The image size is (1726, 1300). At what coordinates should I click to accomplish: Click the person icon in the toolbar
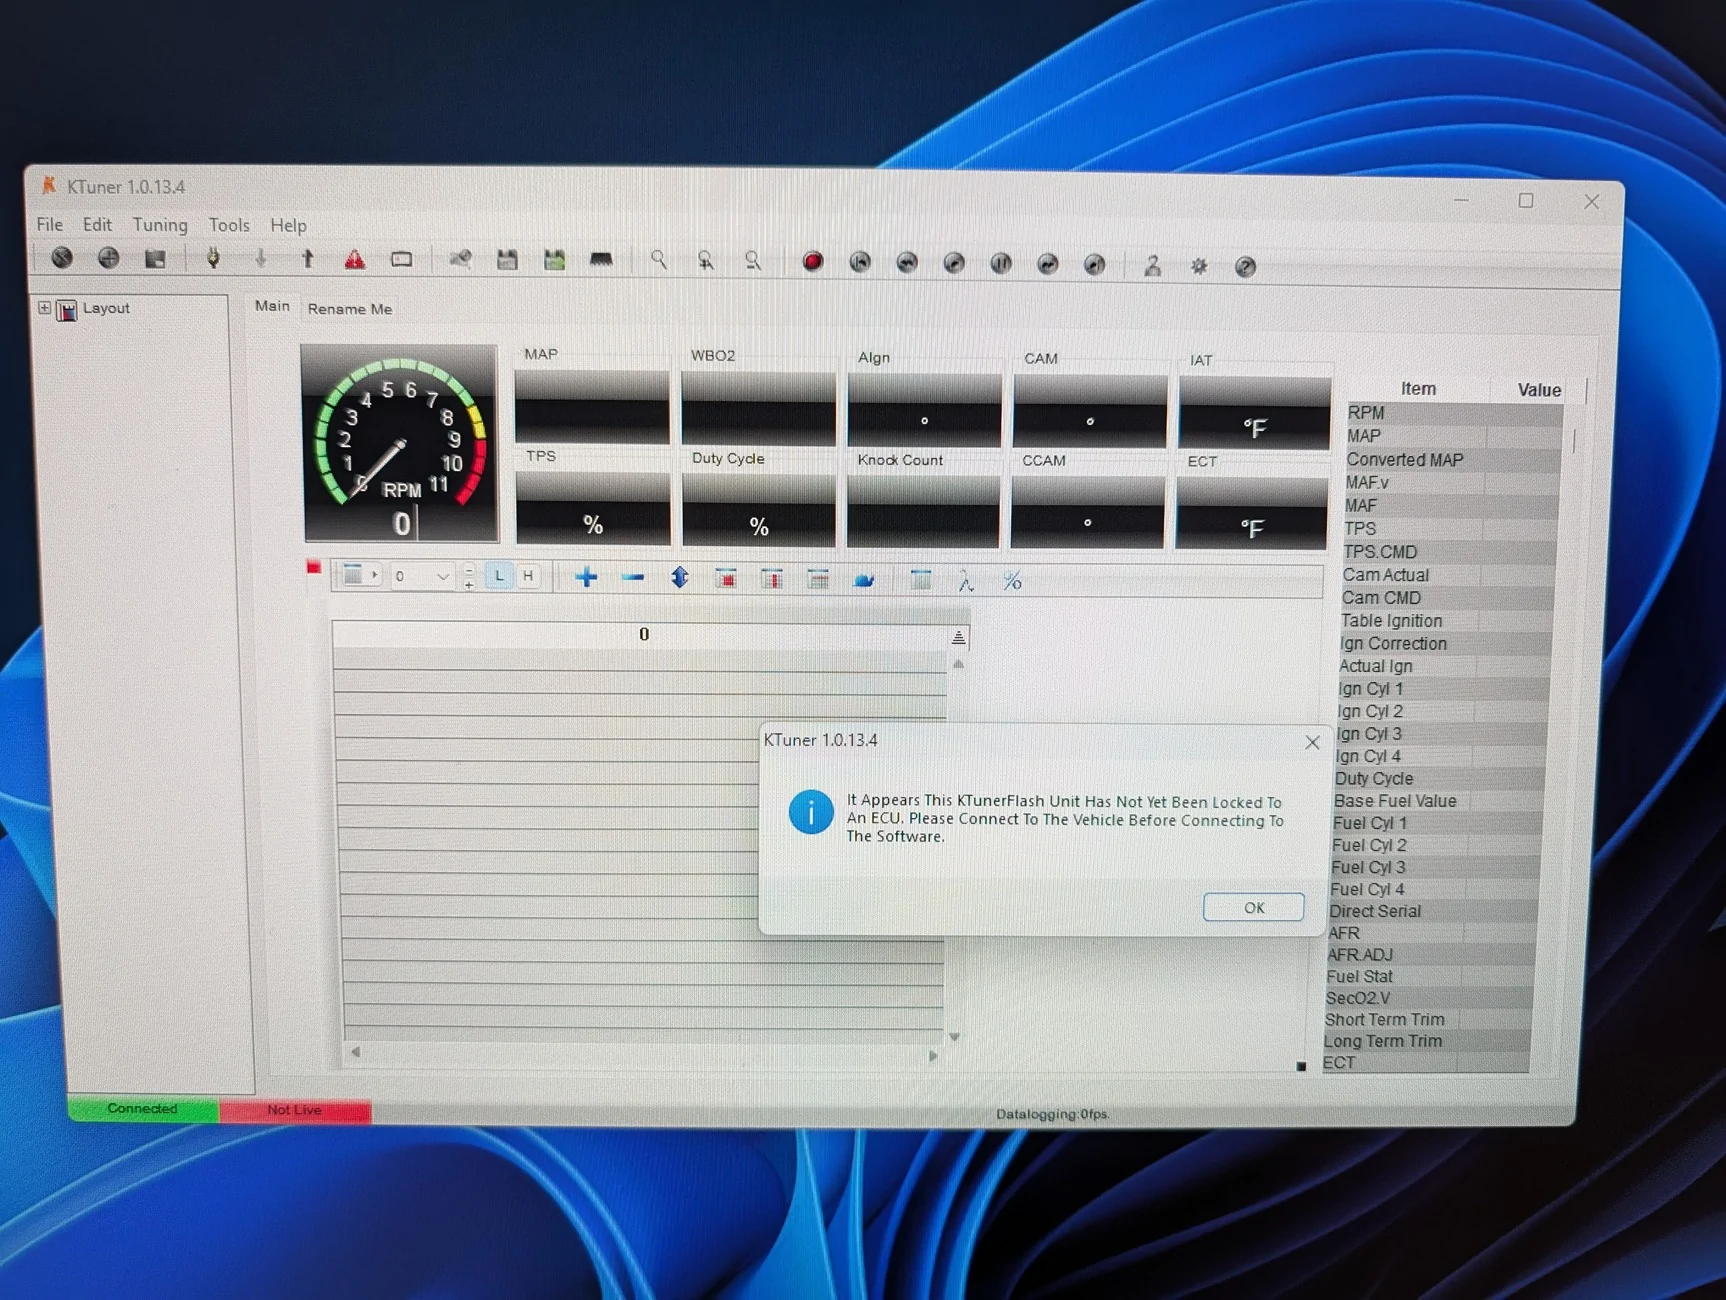click(1152, 265)
